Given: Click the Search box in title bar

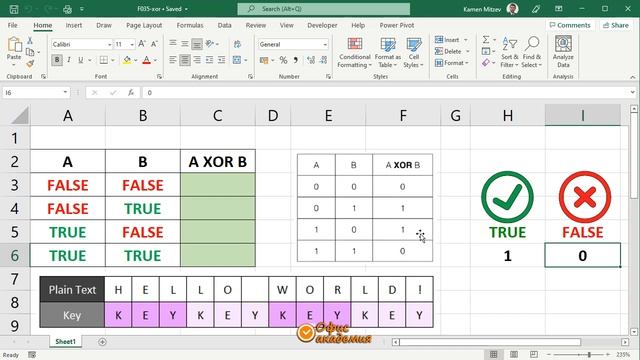Looking at the screenshot, I should click(x=324, y=9).
